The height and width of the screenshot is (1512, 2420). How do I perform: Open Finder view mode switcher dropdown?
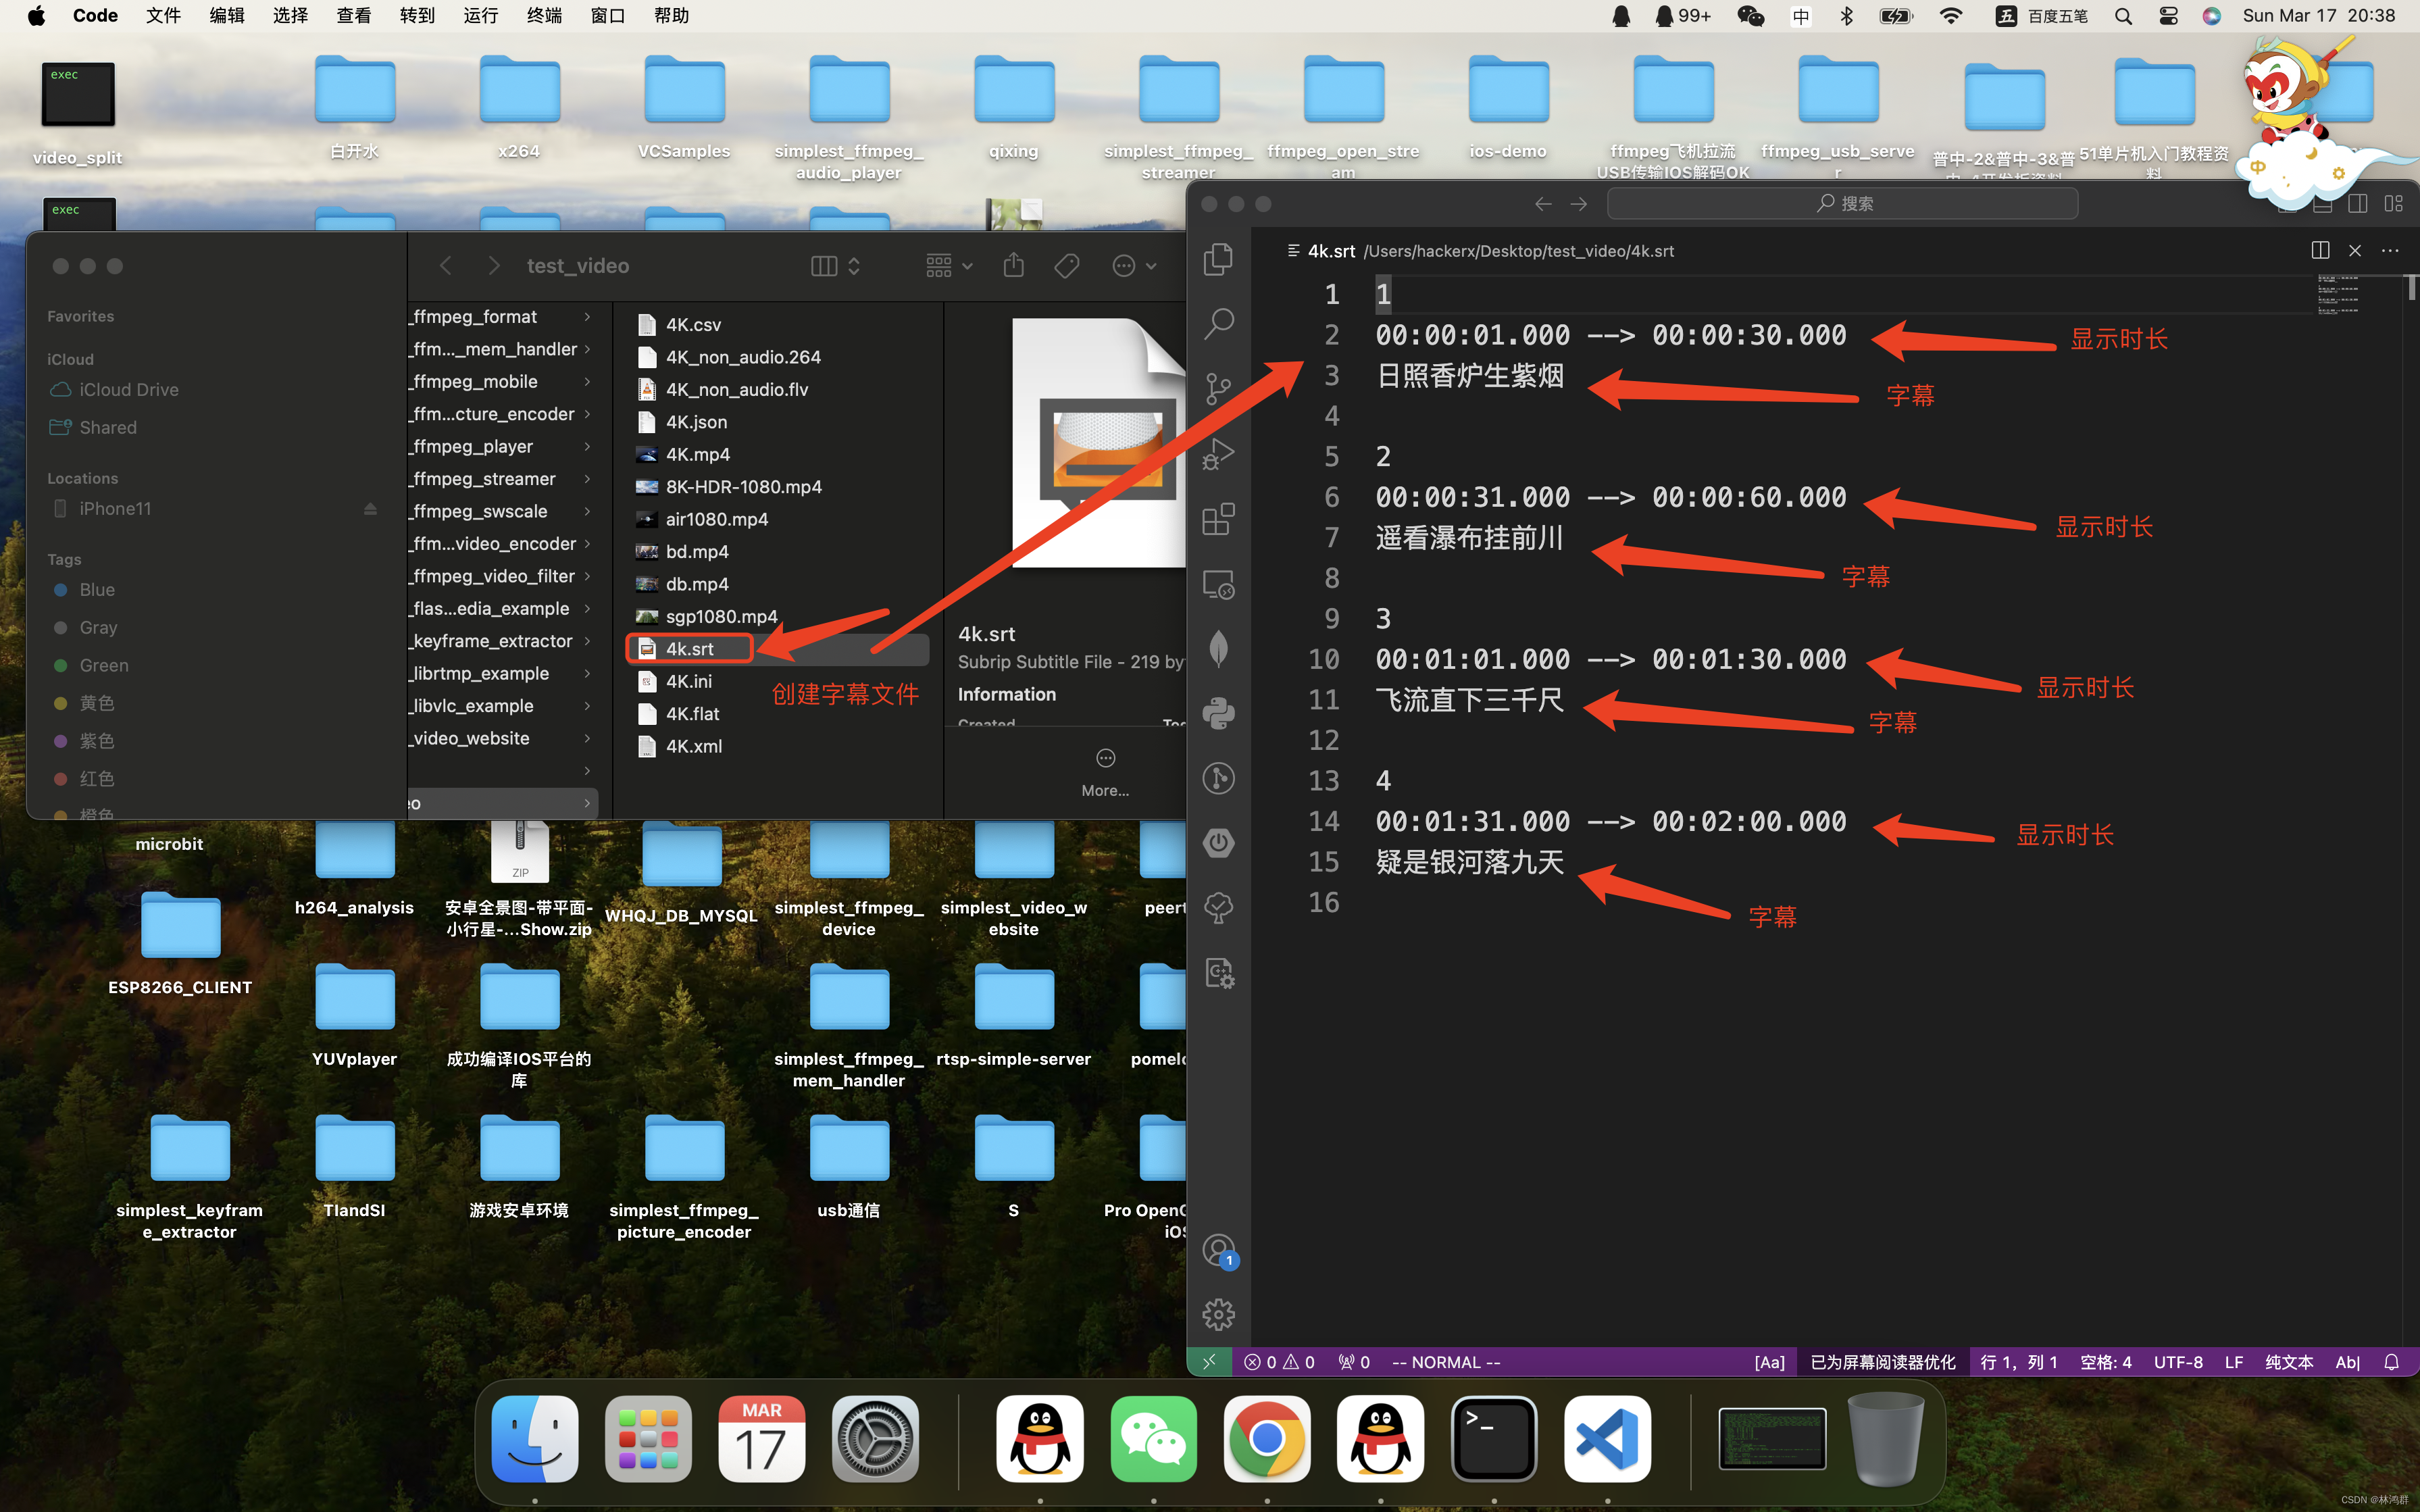[x=836, y=265]
